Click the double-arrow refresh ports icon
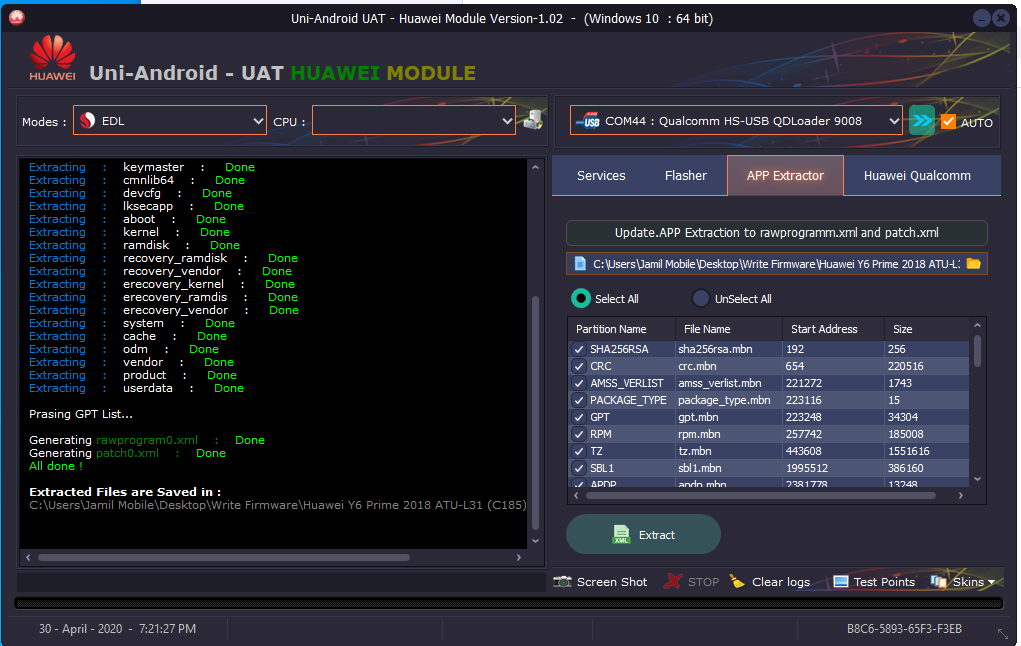This screenshot has height=646, width=1021. click(x=921, y=120)
